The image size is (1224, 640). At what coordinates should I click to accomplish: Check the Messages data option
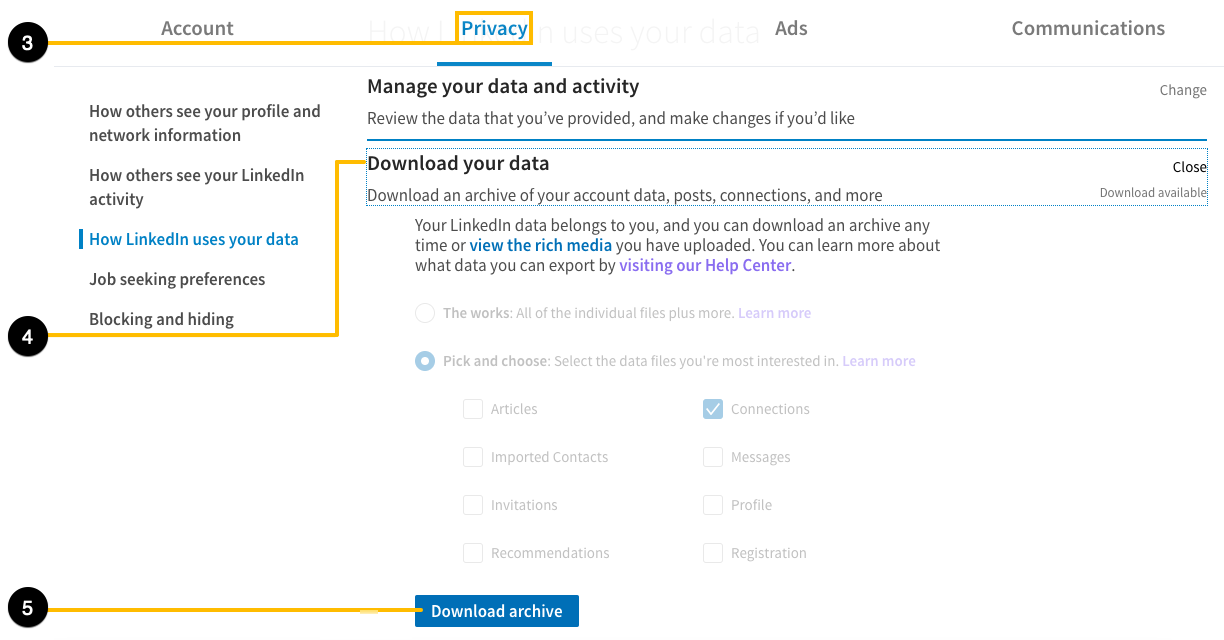[713, 457]
